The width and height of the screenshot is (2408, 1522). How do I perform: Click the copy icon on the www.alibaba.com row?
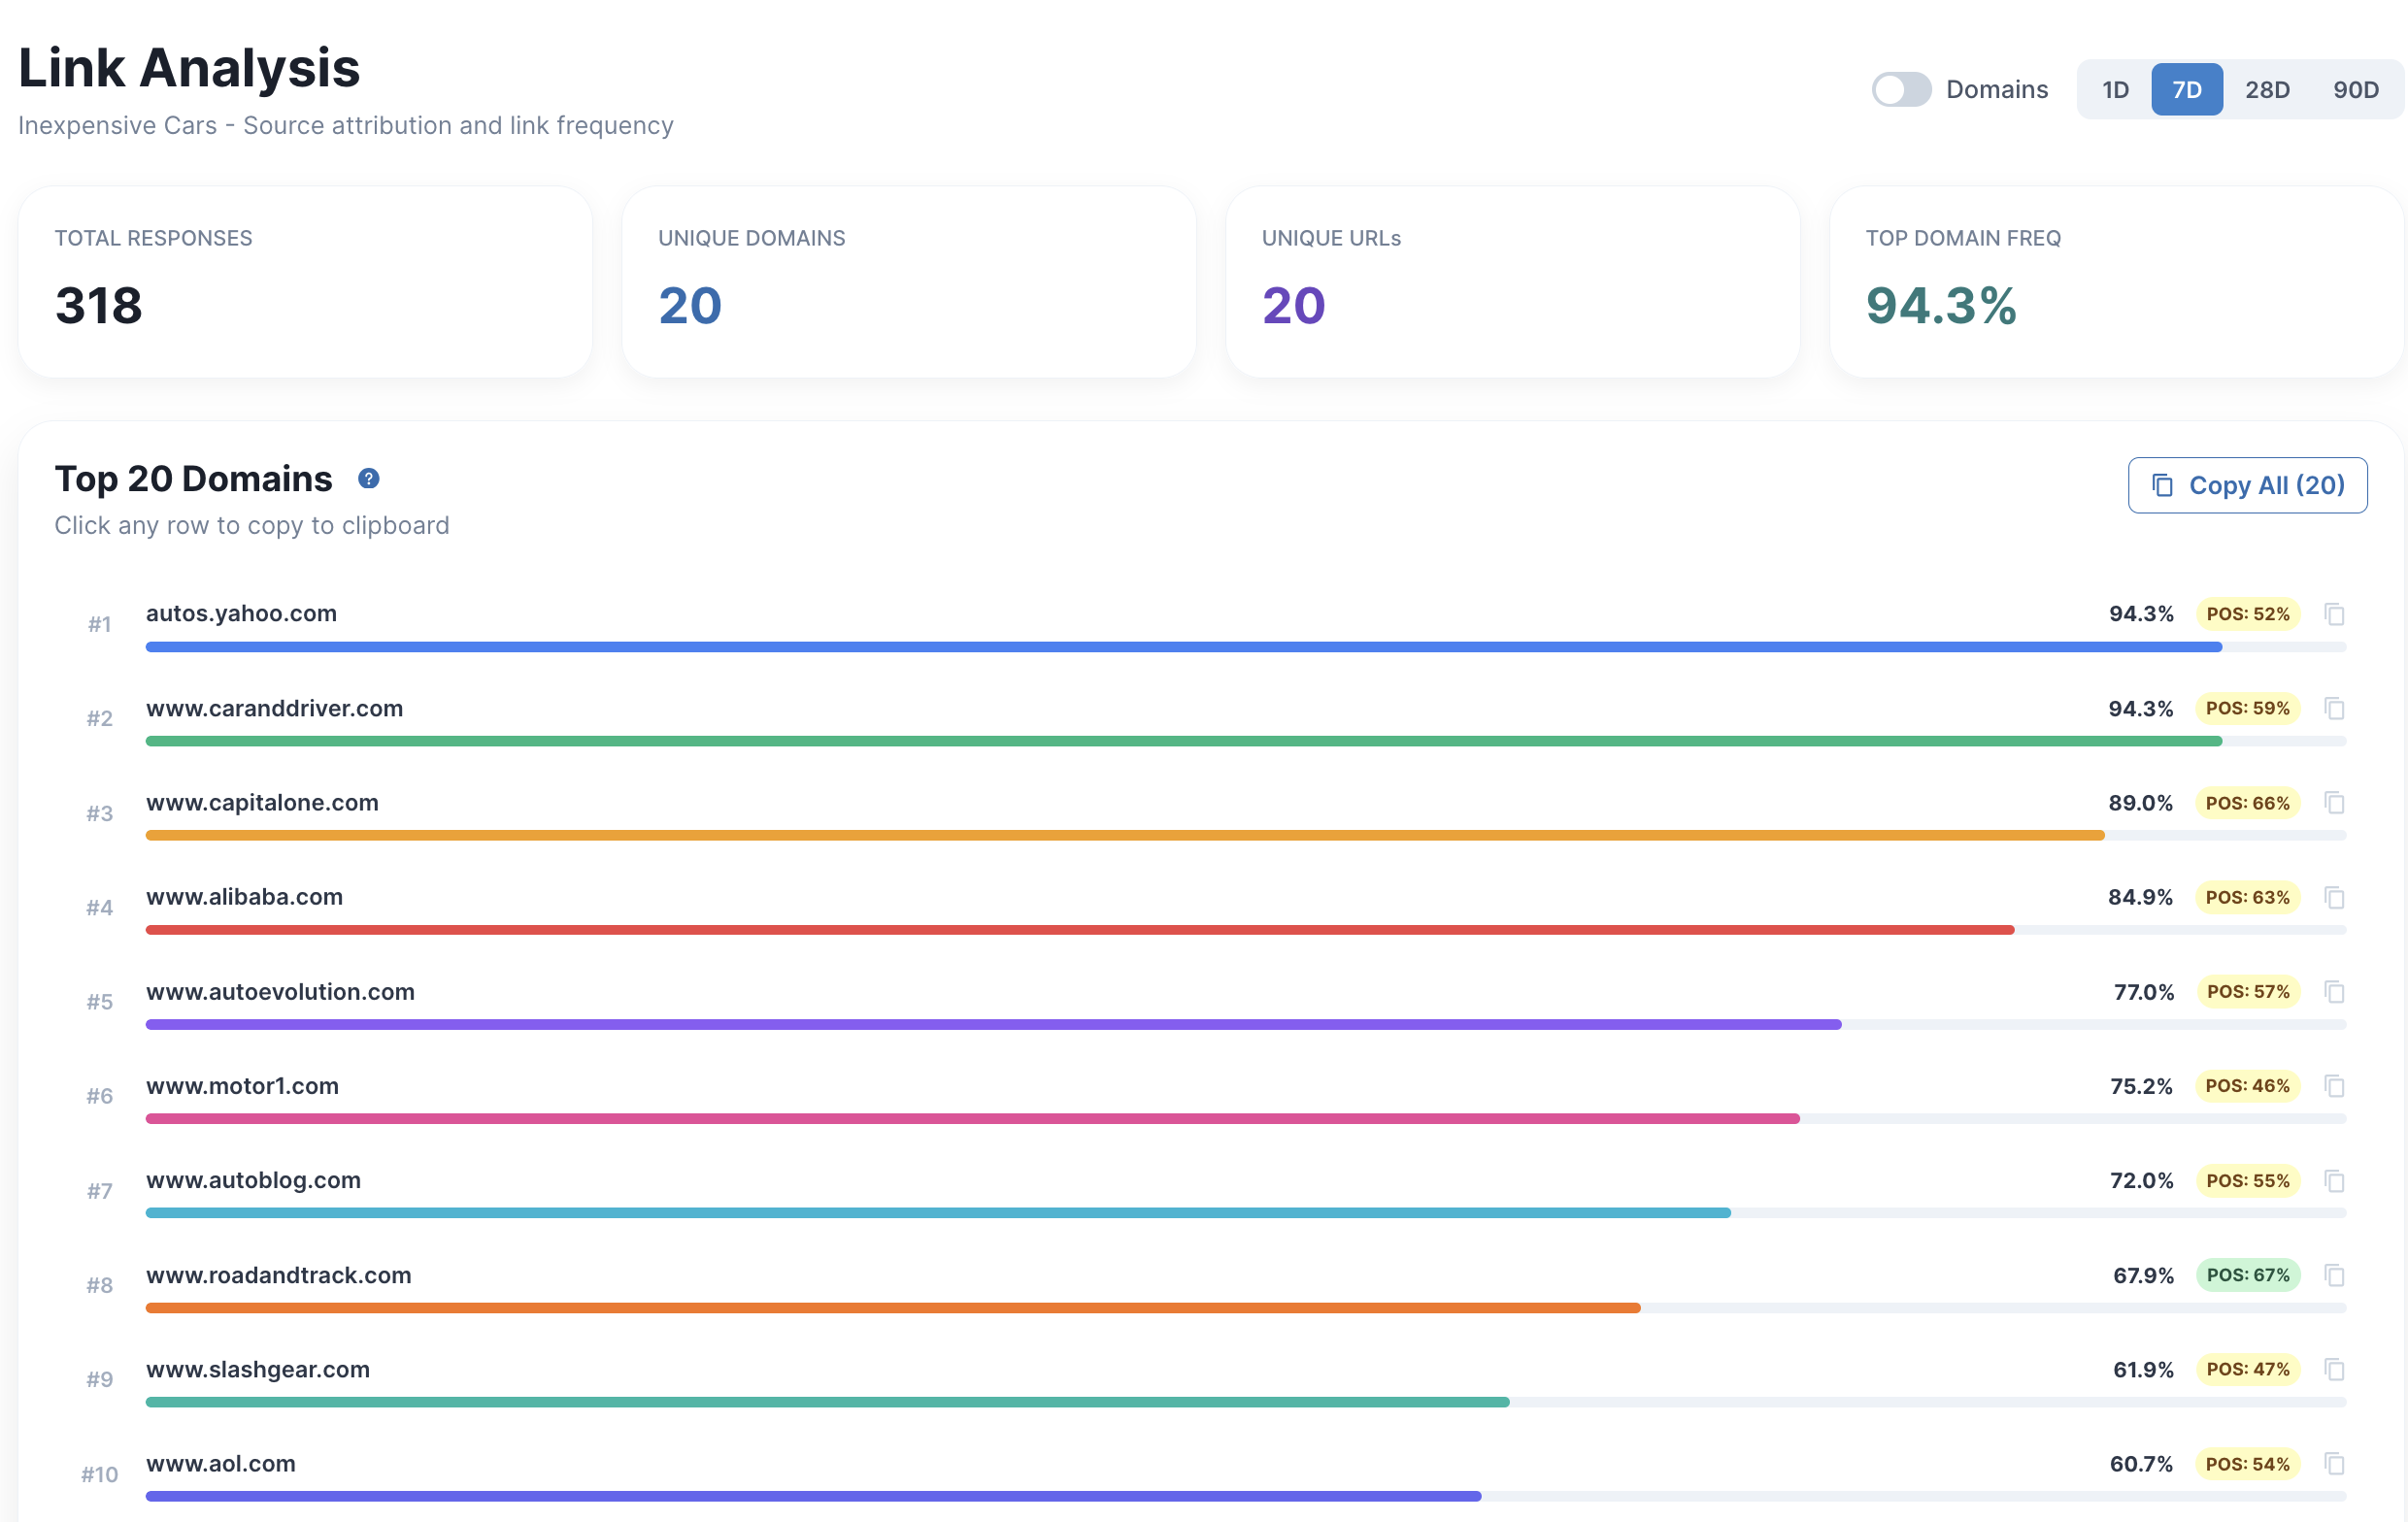[2334, 898]
